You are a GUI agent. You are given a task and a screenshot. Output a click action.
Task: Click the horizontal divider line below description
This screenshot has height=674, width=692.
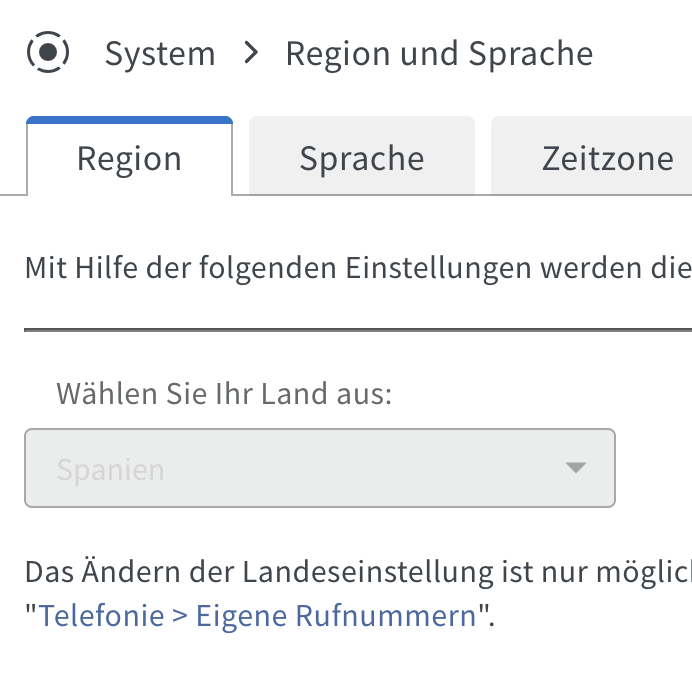click(x=358, y=330)
